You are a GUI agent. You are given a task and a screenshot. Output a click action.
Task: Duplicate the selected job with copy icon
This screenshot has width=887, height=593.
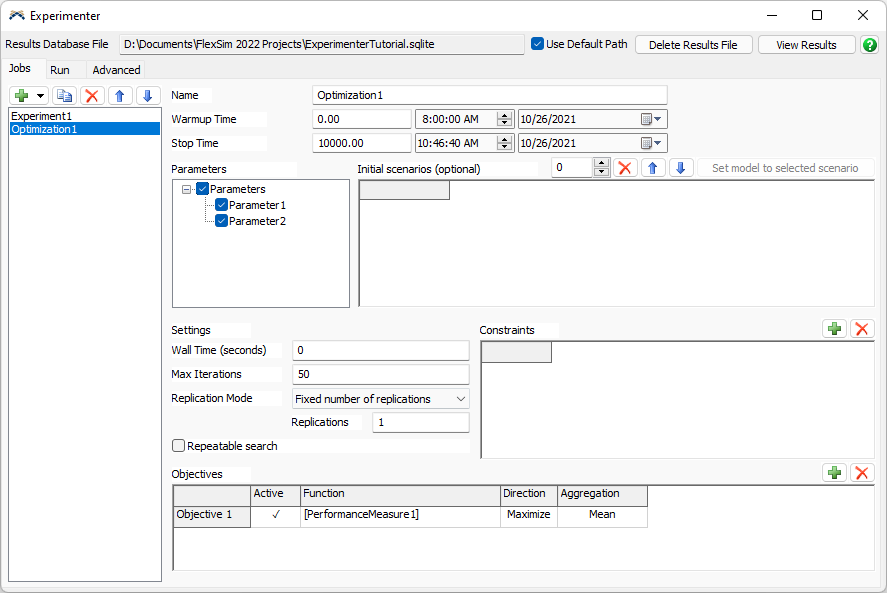65,96
